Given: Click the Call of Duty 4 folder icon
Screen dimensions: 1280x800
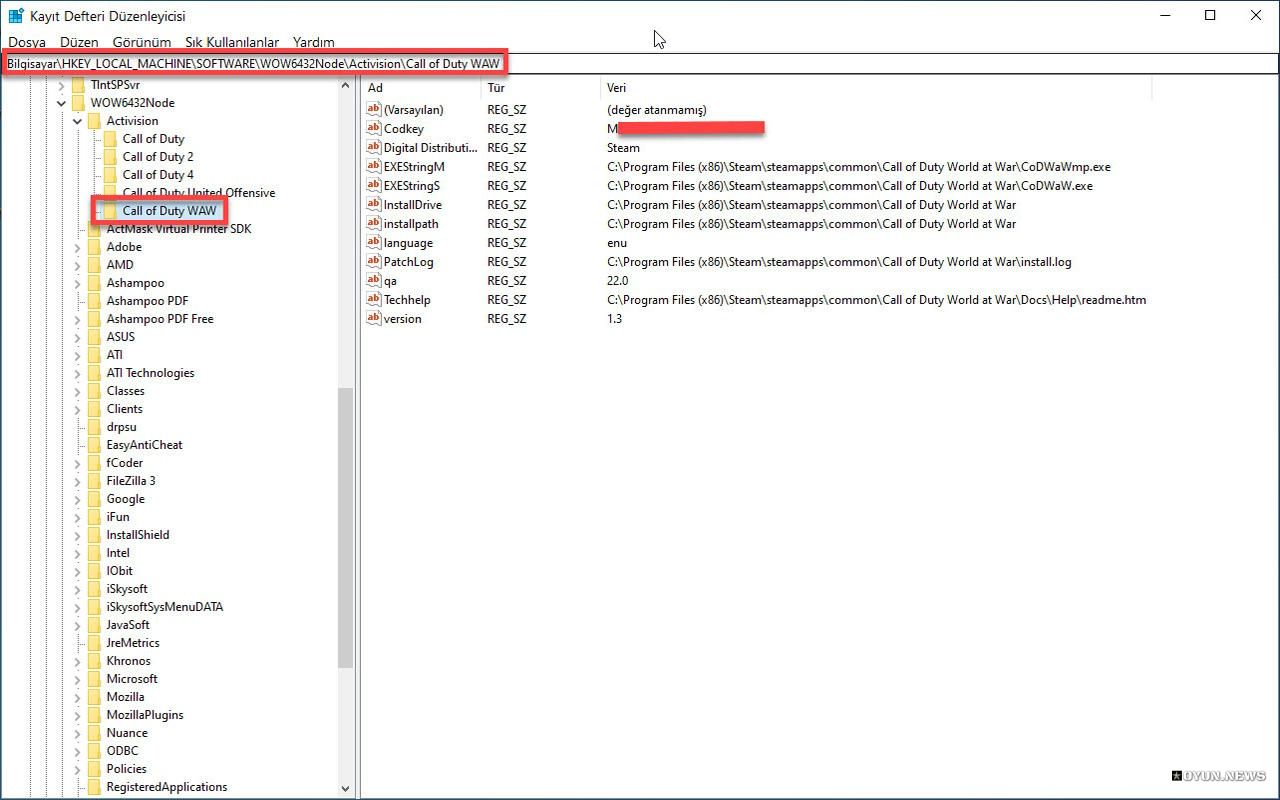Looking at the screenshot, I should [110, 175].
